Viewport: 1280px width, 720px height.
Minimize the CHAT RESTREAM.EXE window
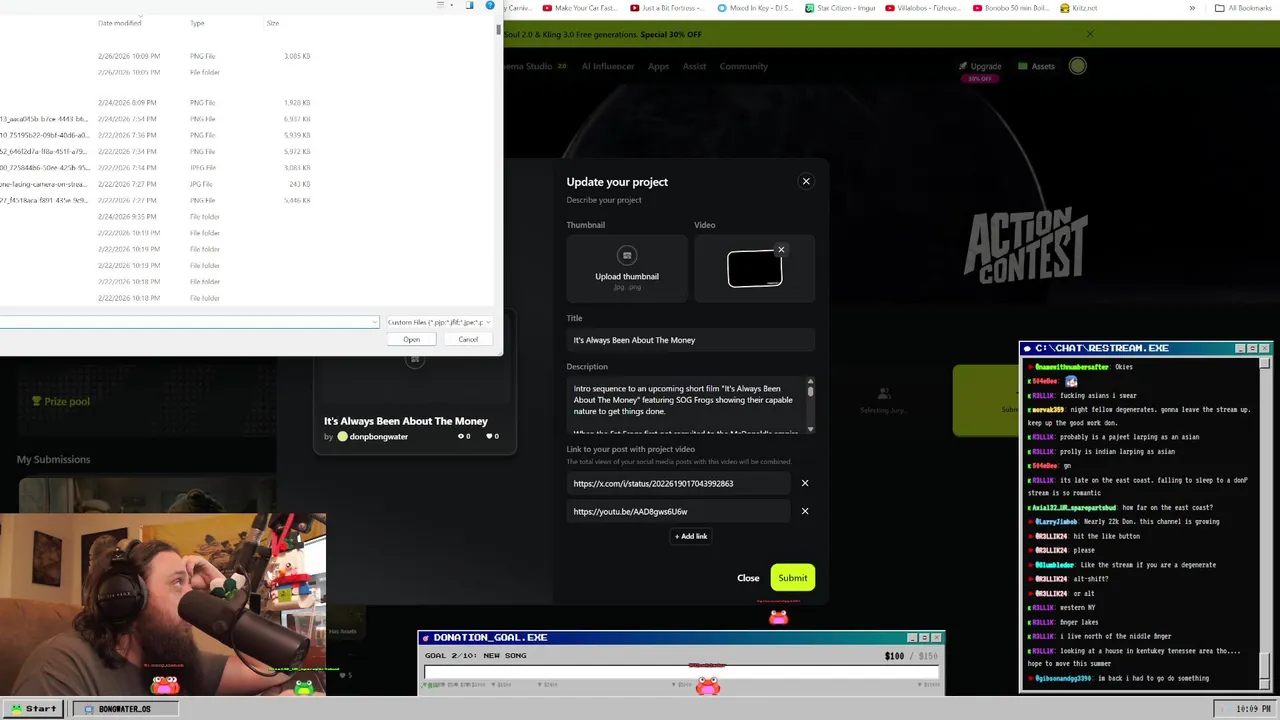(x=1241, y=348)
